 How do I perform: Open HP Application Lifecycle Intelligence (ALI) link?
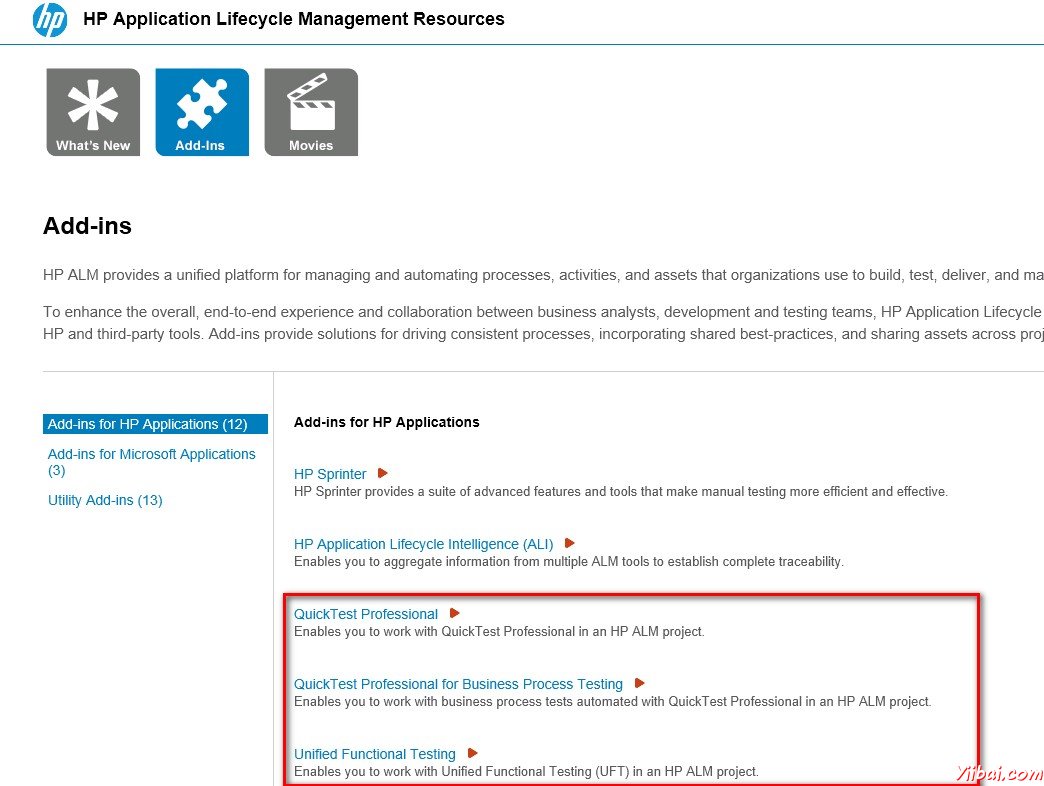coord(423,544)
